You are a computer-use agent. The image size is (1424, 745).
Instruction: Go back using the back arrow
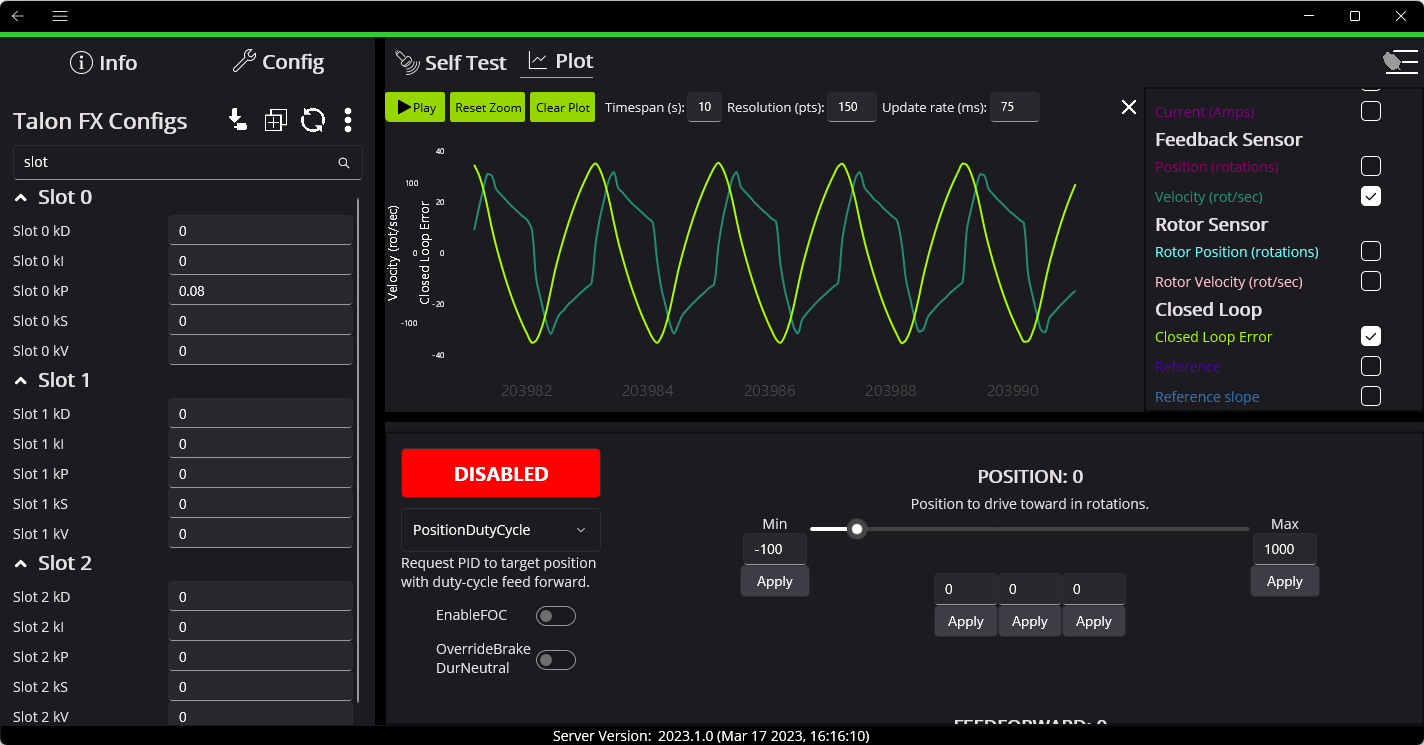pyautogui.click(x=18, y=16)
